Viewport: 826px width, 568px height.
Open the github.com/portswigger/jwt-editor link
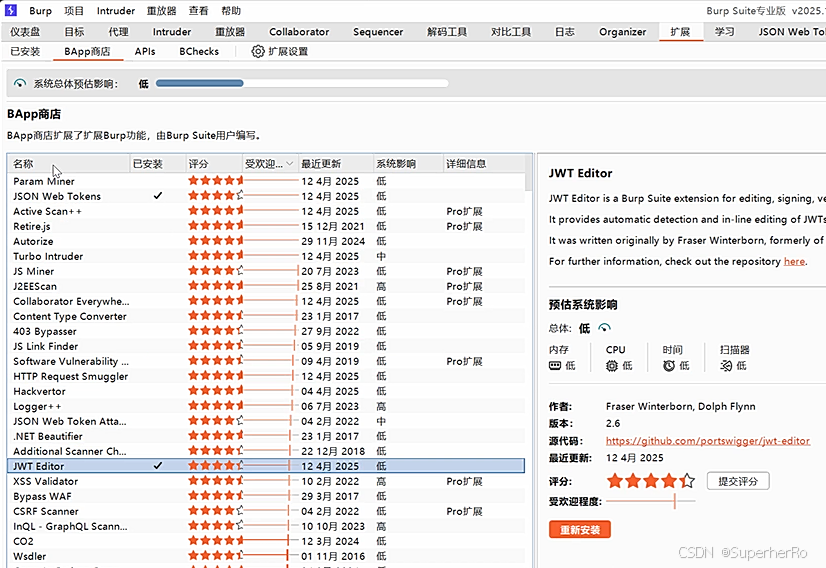(x=708, y=440)
